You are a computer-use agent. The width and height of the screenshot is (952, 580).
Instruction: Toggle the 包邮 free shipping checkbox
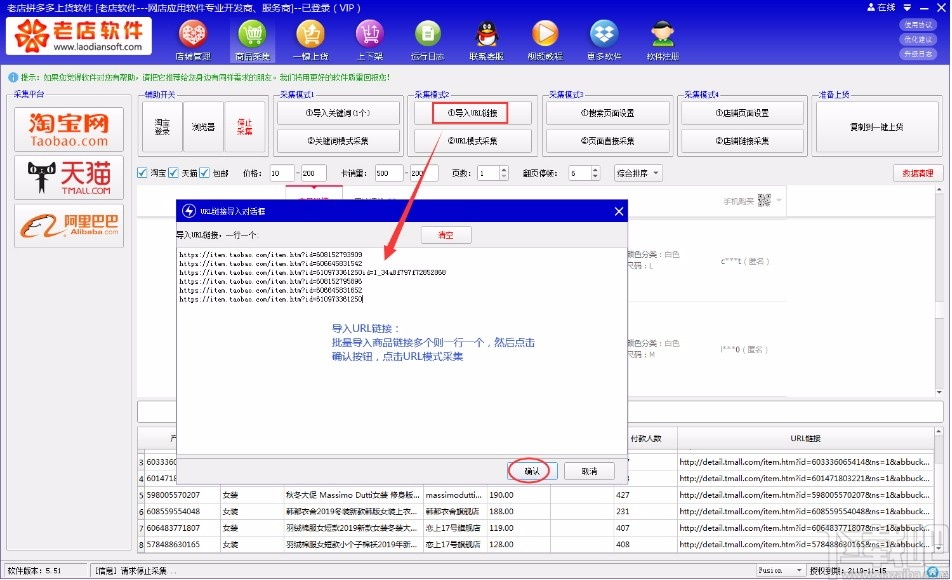(204, 173)
